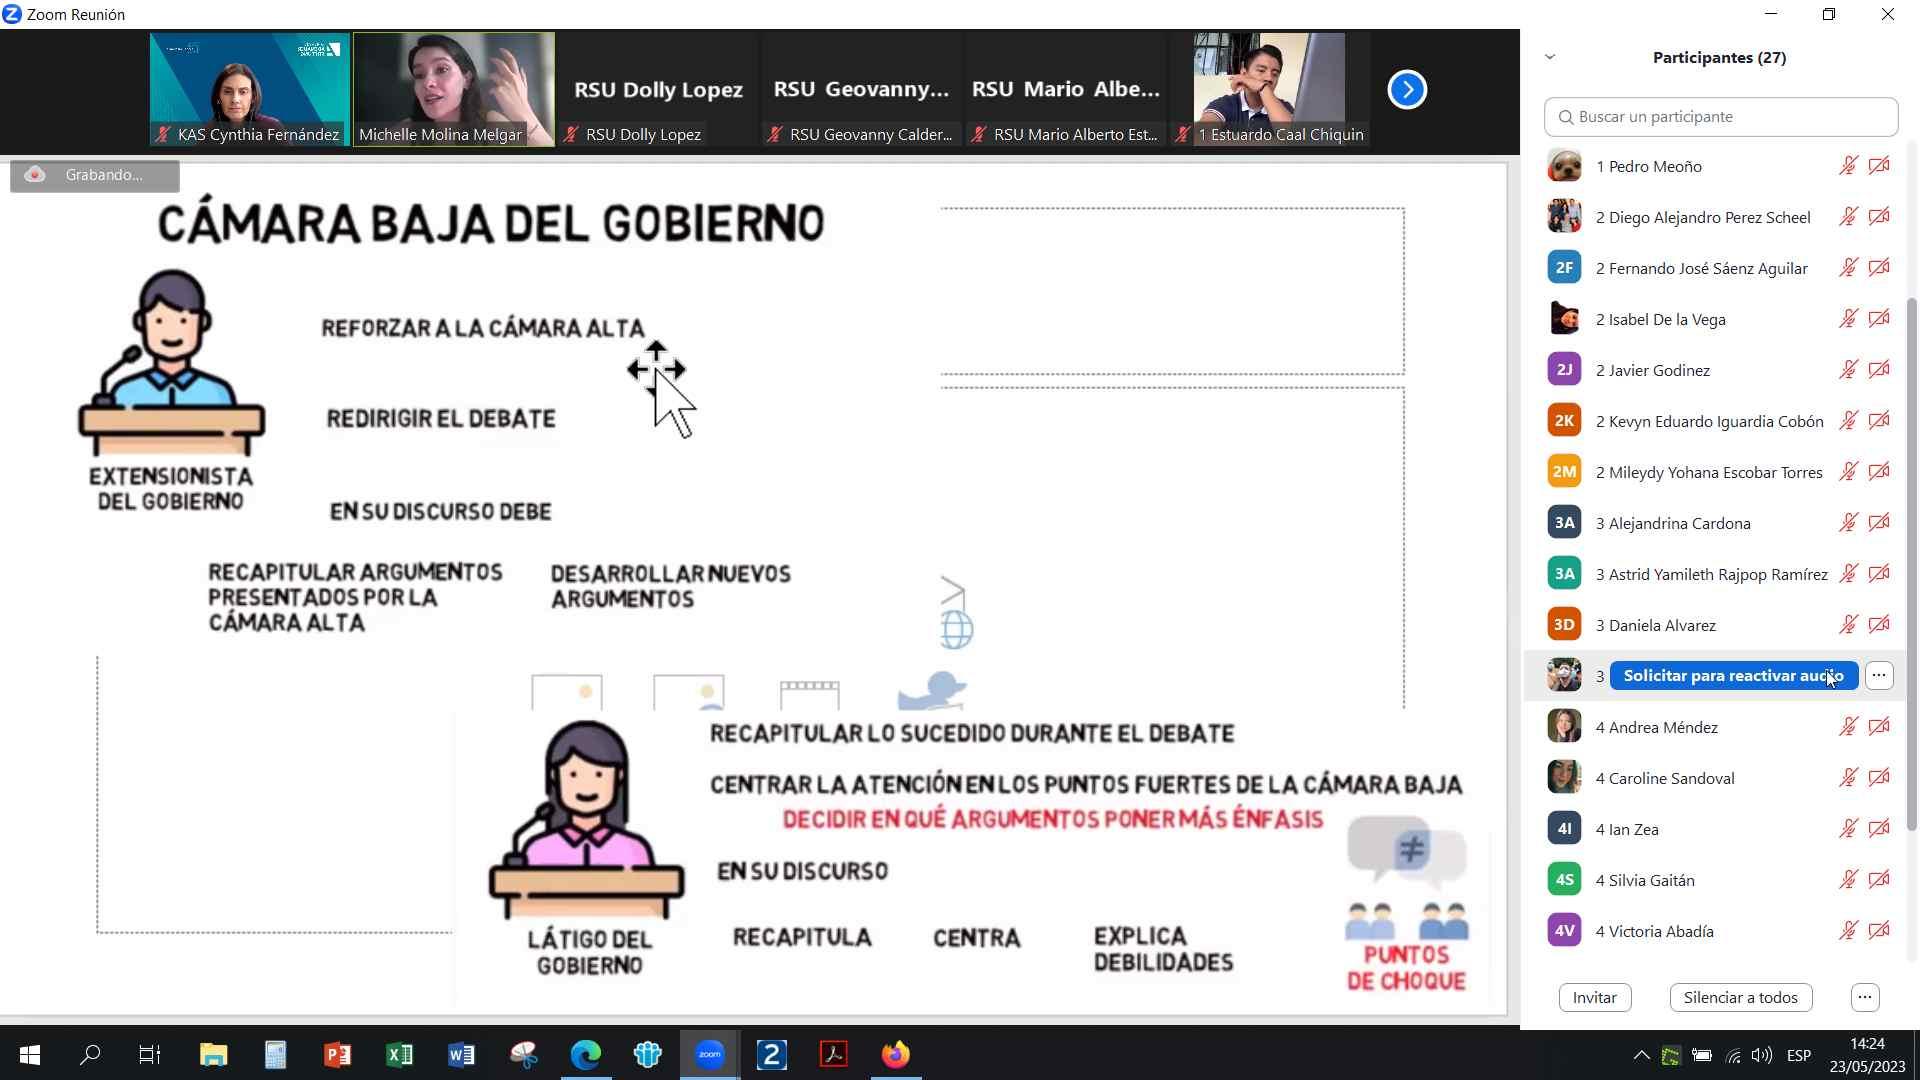Image resolution: width=1920 pixels, height=1080 pixels.
Task: Toggle Javier Godinez's muted microphone icon
Action: point(1848,370)
